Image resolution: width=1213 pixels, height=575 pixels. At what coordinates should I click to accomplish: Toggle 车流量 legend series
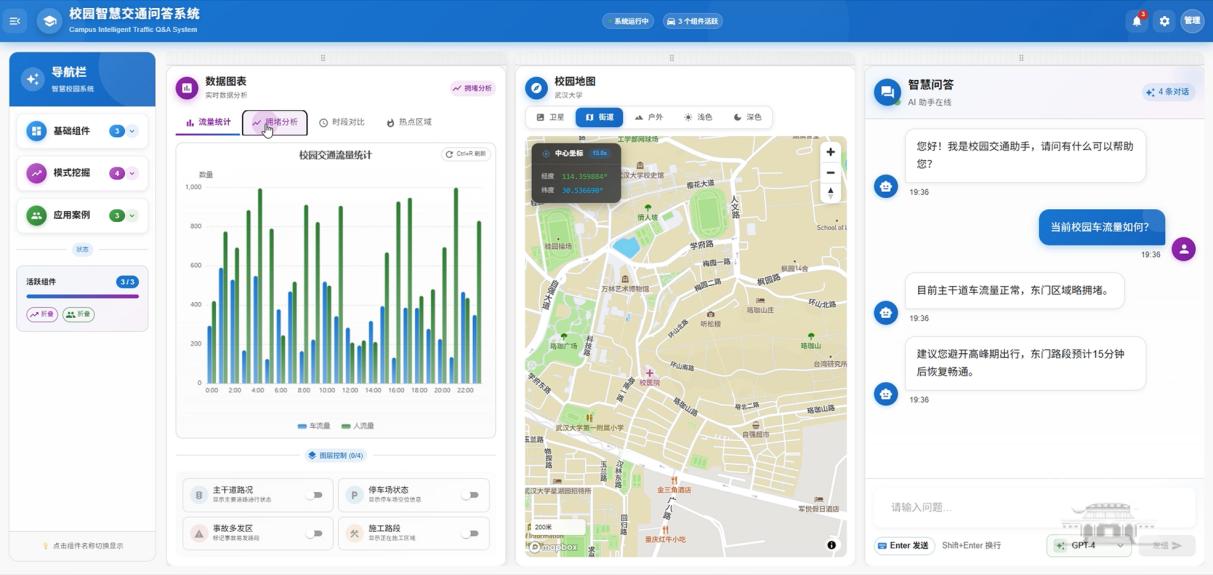(314, 426)
